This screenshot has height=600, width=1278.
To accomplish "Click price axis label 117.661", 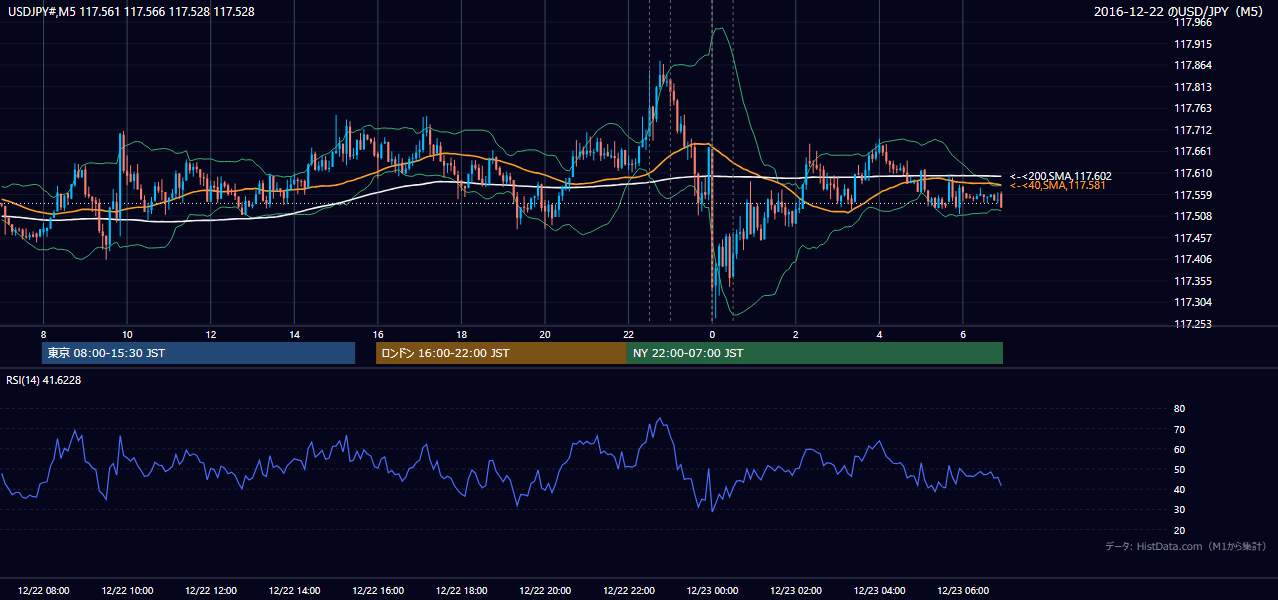I will 1194,152.
